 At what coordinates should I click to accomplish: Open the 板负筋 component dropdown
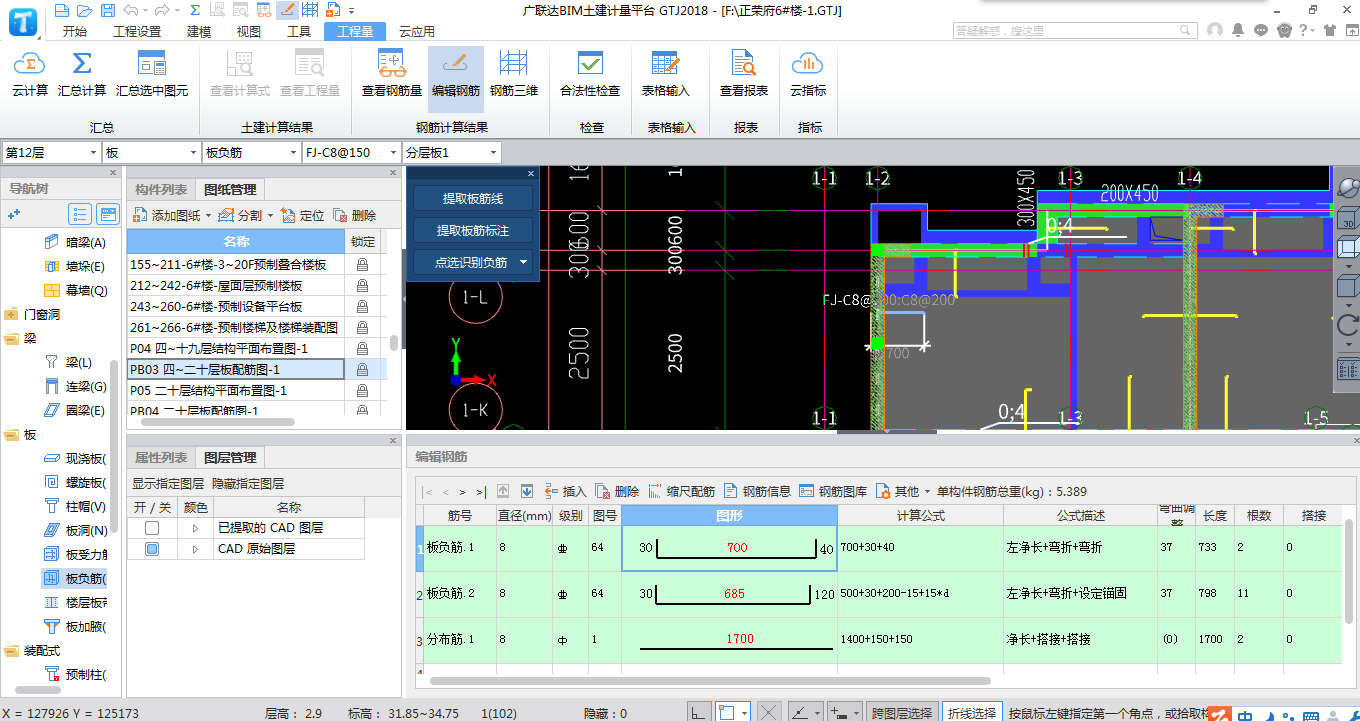[293, 153]
